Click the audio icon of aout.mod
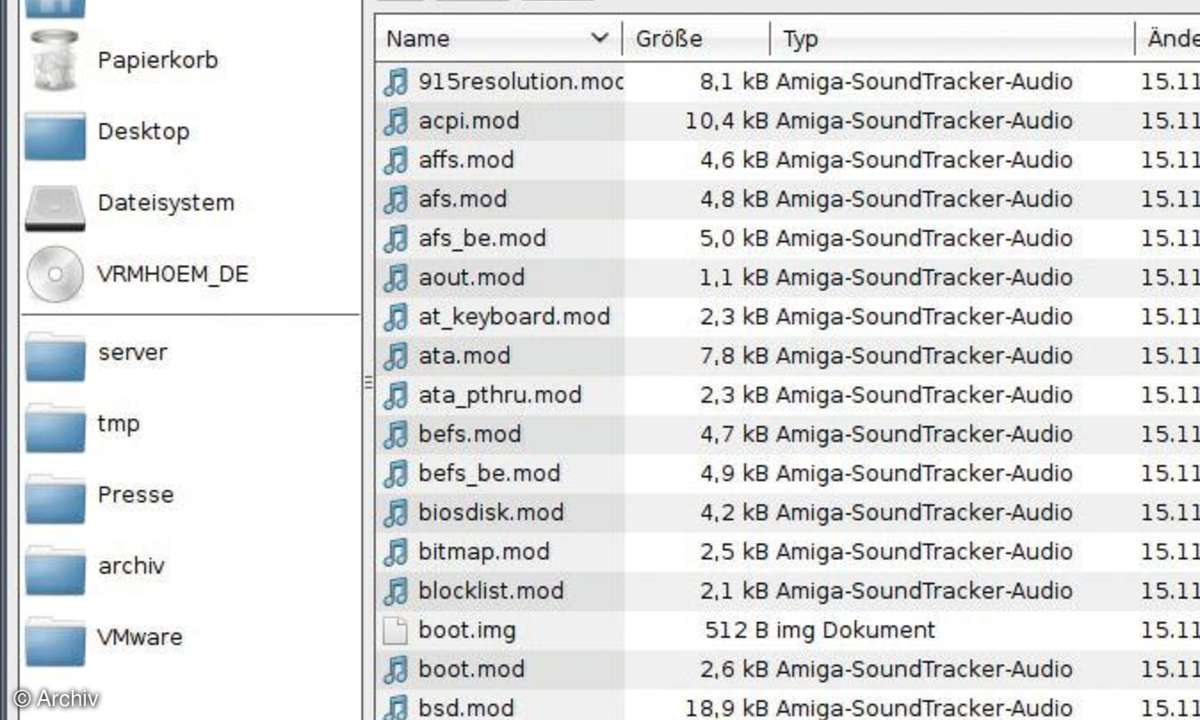The image size is (1200, 720). pyautogui.click(x=396, y=277)
